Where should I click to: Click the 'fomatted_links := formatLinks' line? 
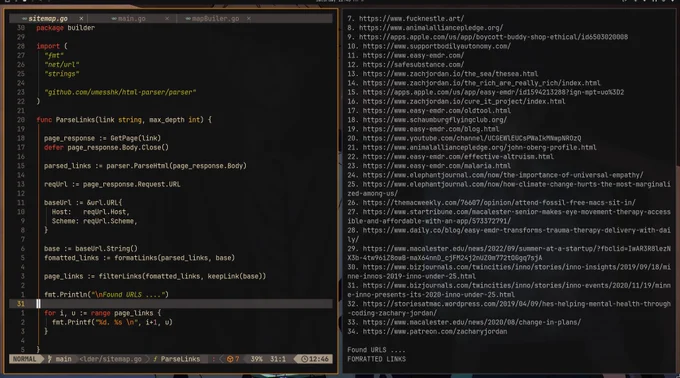click(x=139, y=258)
